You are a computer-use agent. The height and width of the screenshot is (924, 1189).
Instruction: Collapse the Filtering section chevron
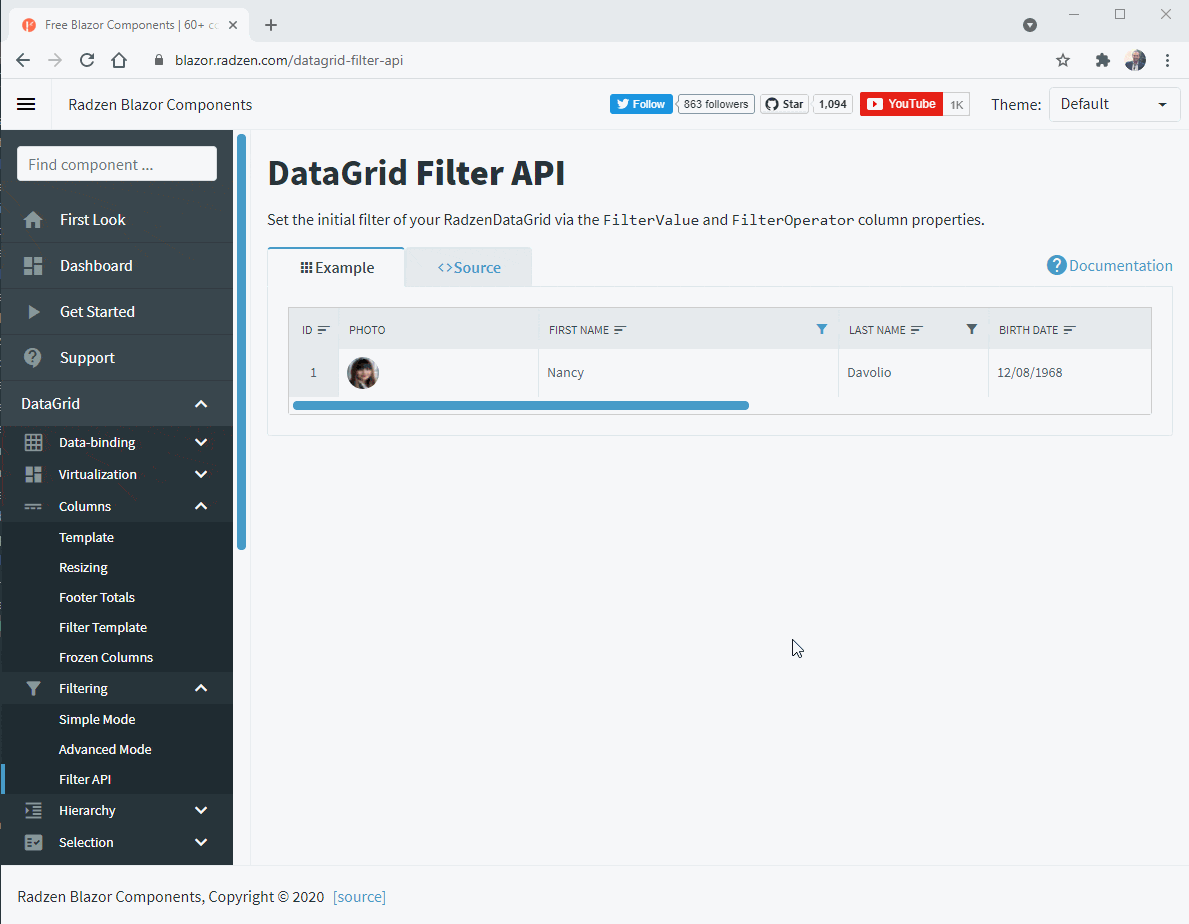[201, 688]
